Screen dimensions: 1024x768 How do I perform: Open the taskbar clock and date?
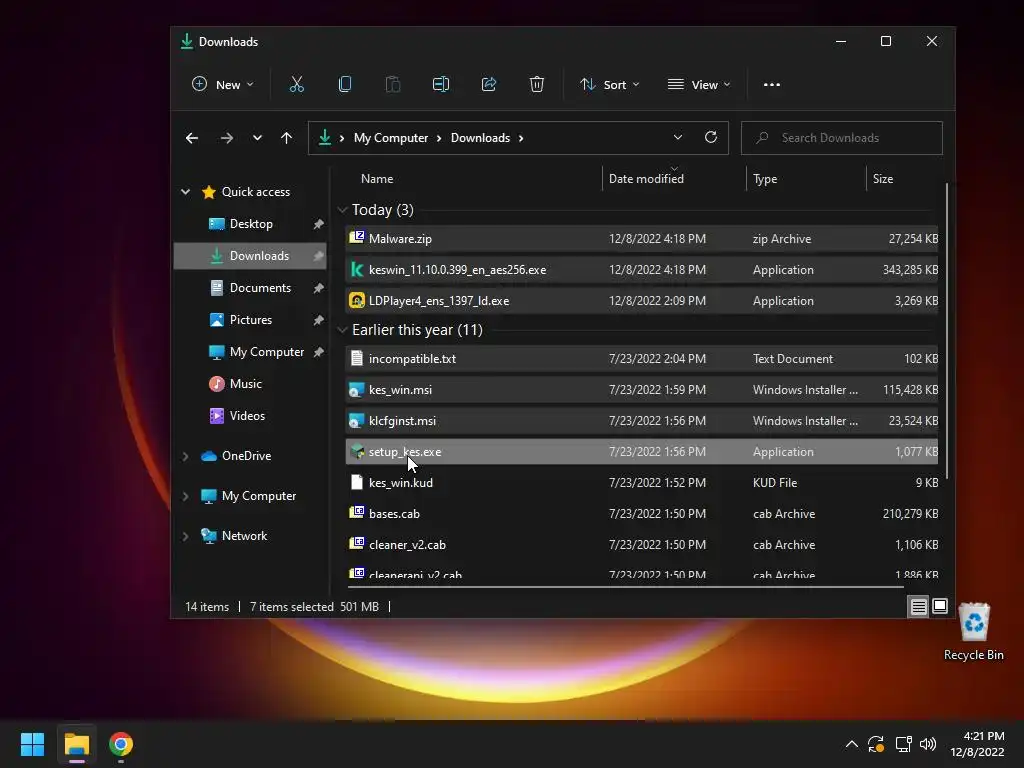click(977, 744)
